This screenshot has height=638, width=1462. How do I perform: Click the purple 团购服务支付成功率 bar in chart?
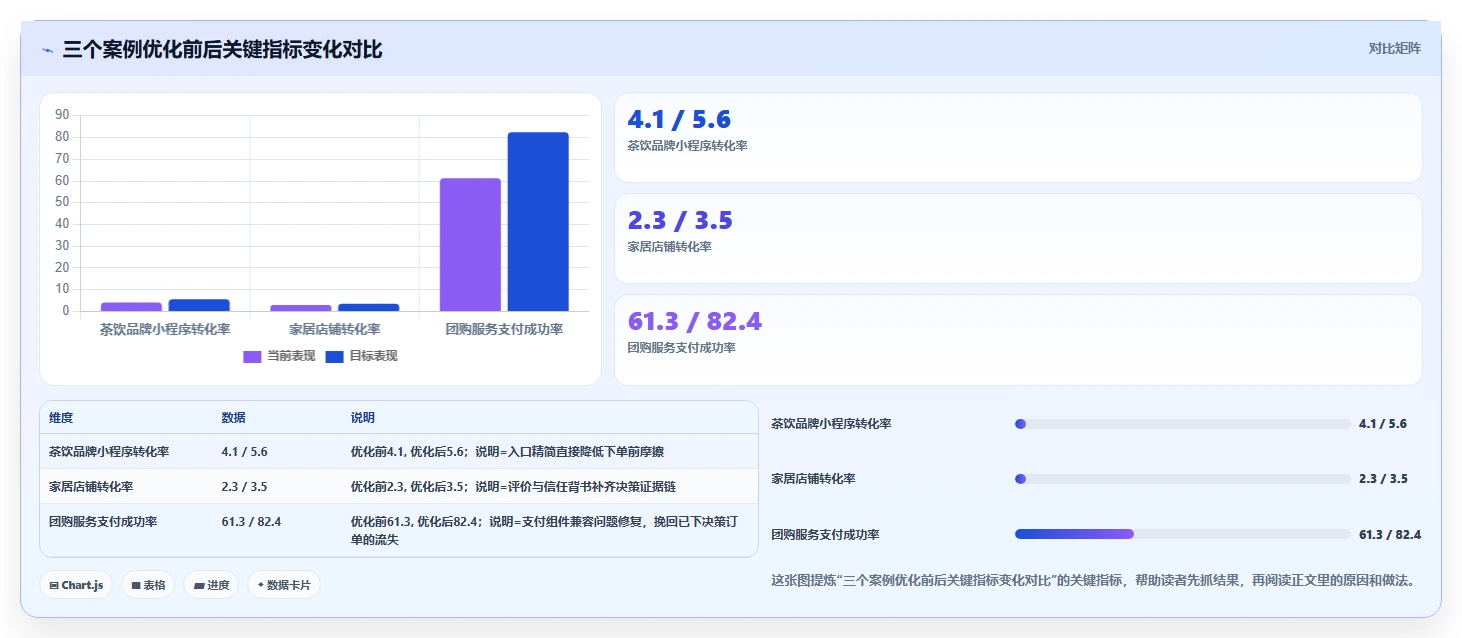[x=470, y=245]
